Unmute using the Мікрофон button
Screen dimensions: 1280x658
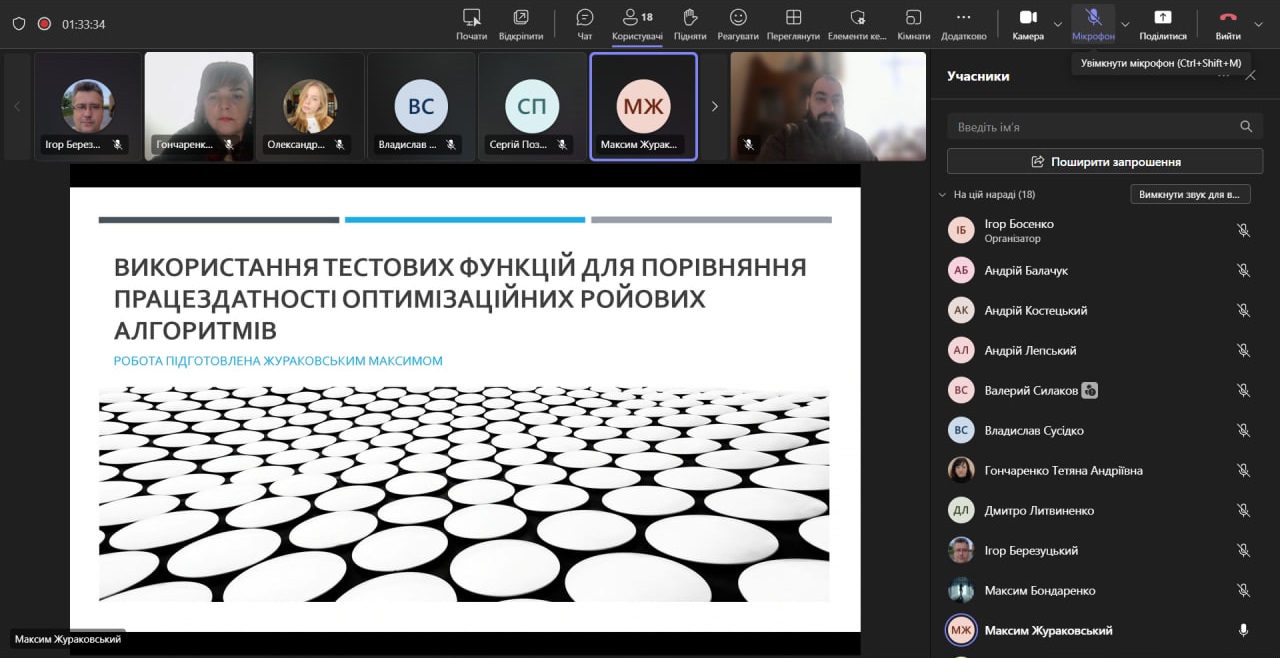1093,23
